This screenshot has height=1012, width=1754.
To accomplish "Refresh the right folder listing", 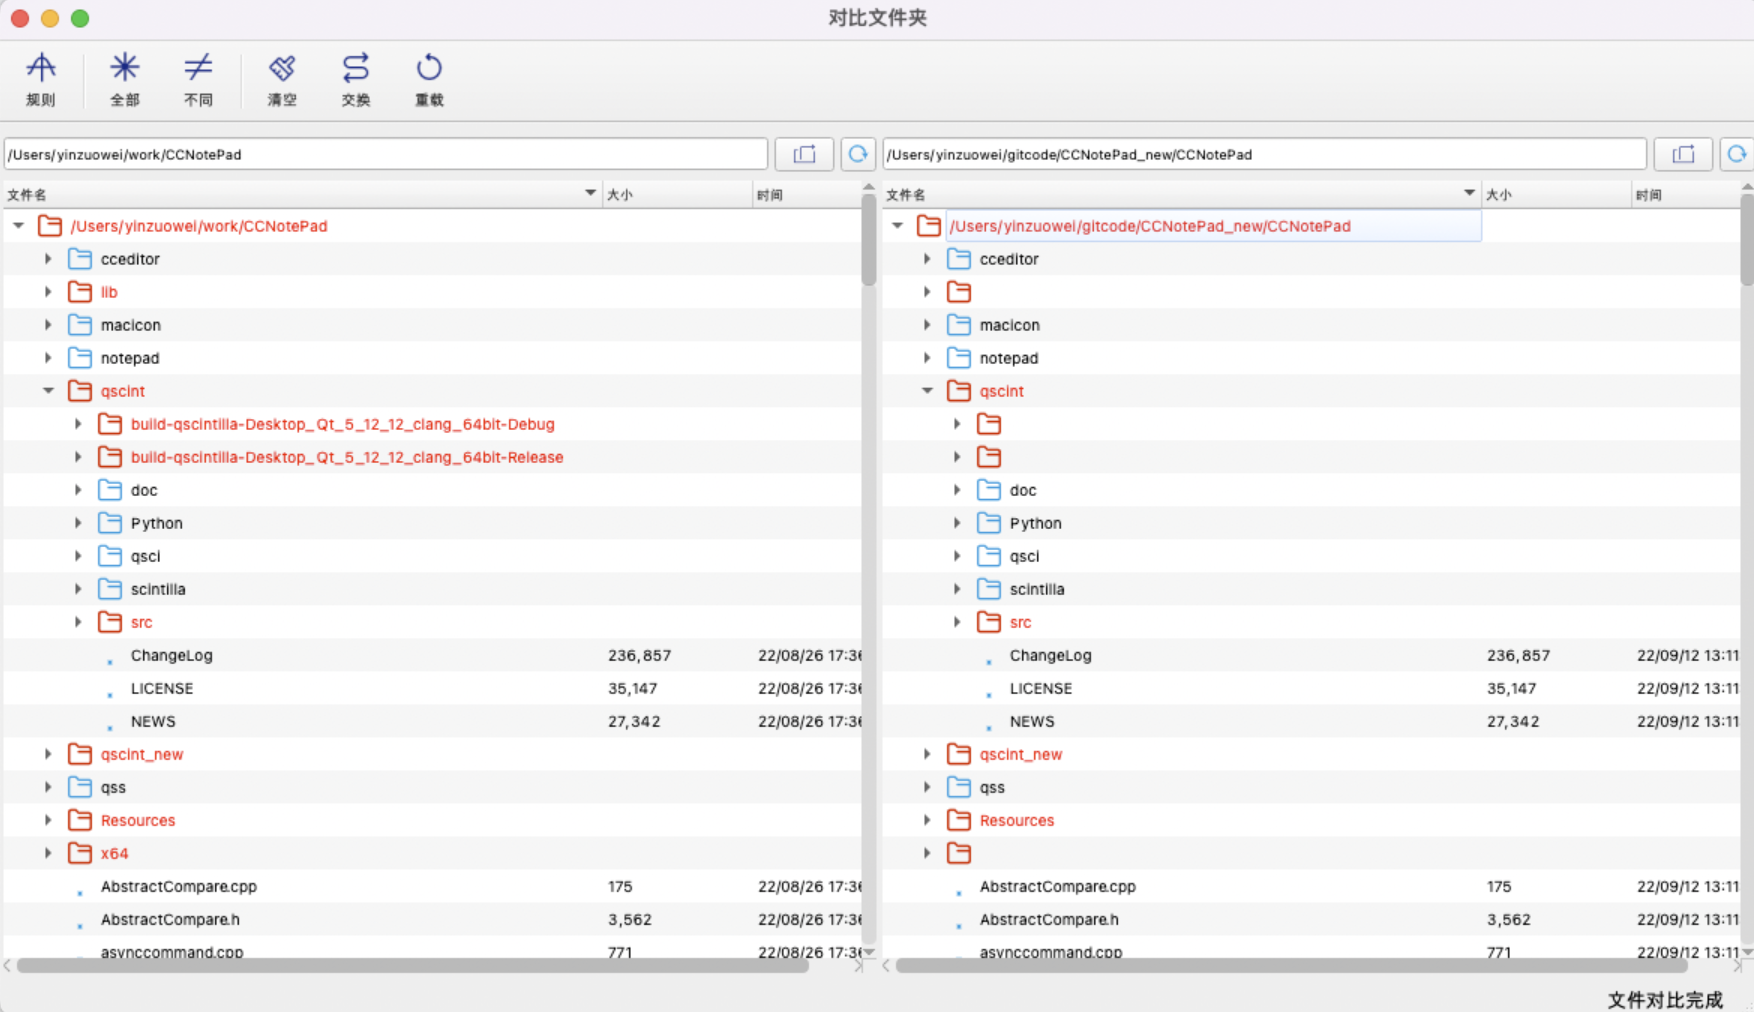I will point(1737,154).
